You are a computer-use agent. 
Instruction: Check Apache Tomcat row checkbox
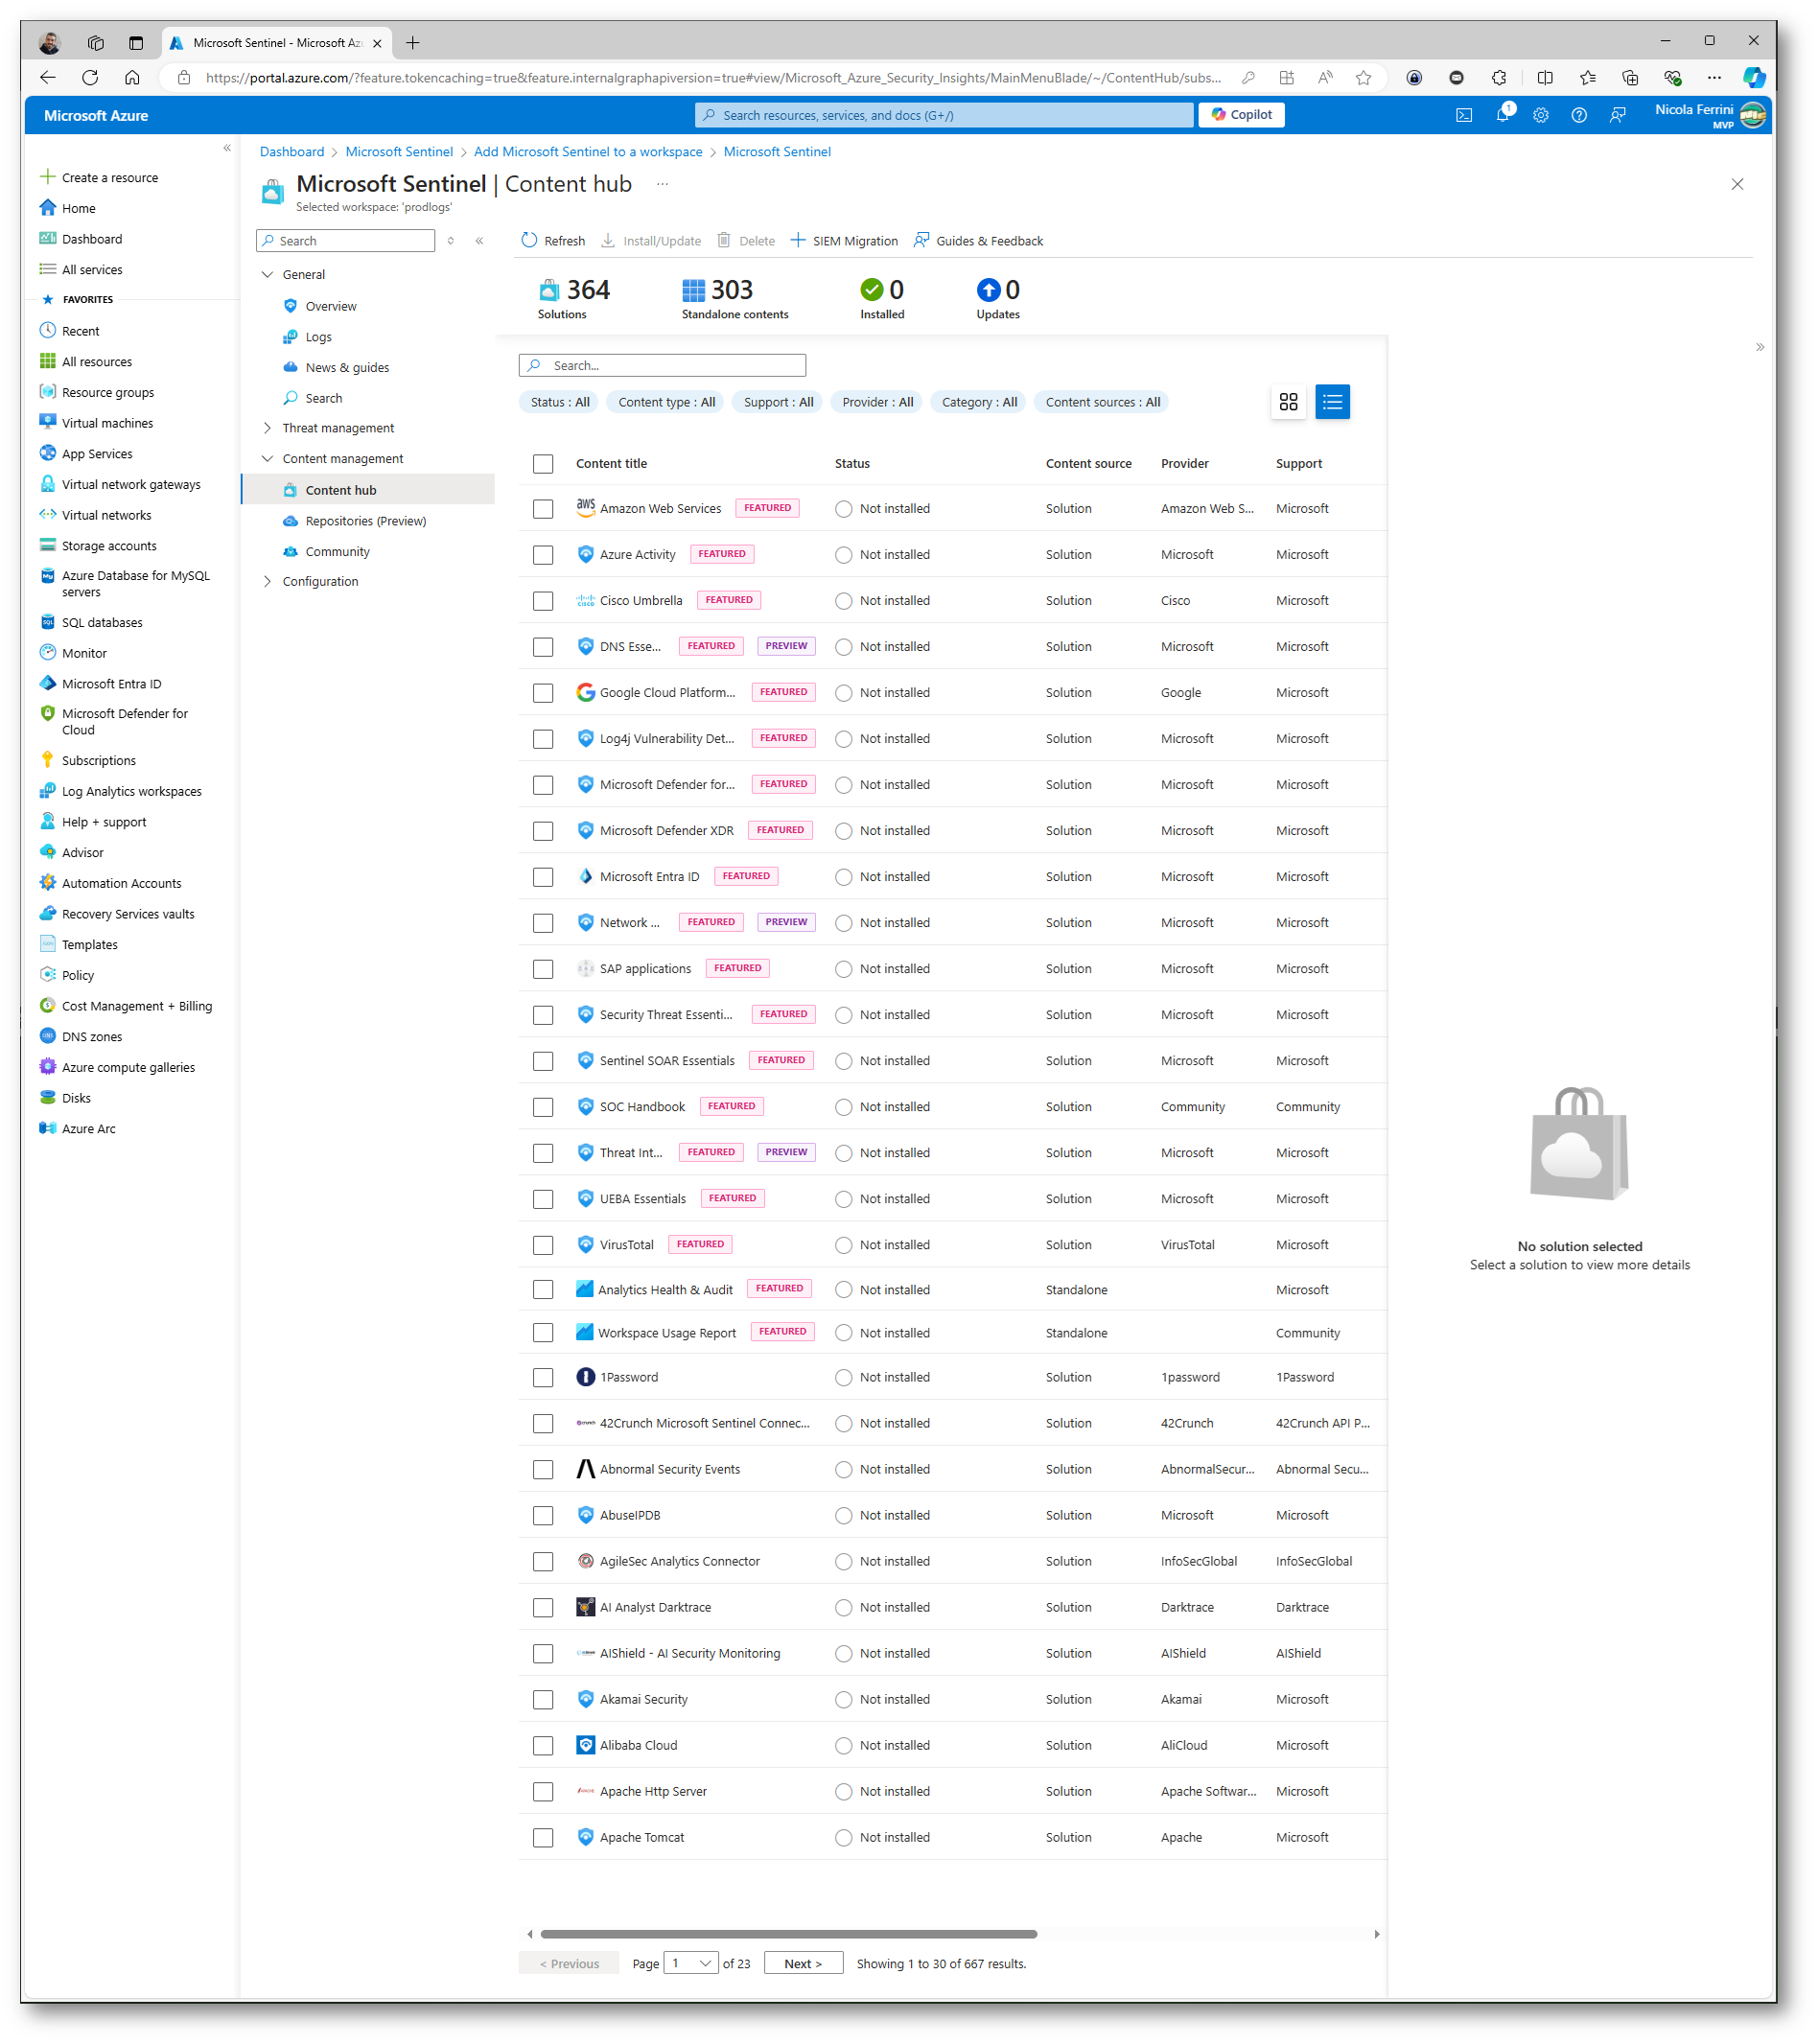click(x=543, y=1837)
